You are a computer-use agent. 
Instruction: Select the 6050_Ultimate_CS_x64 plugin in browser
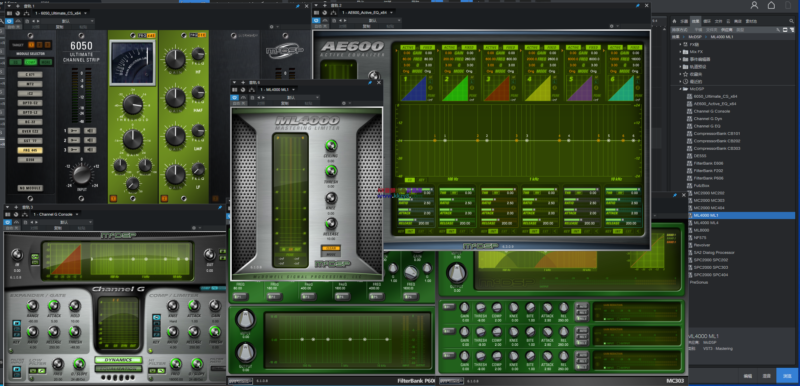715,96
